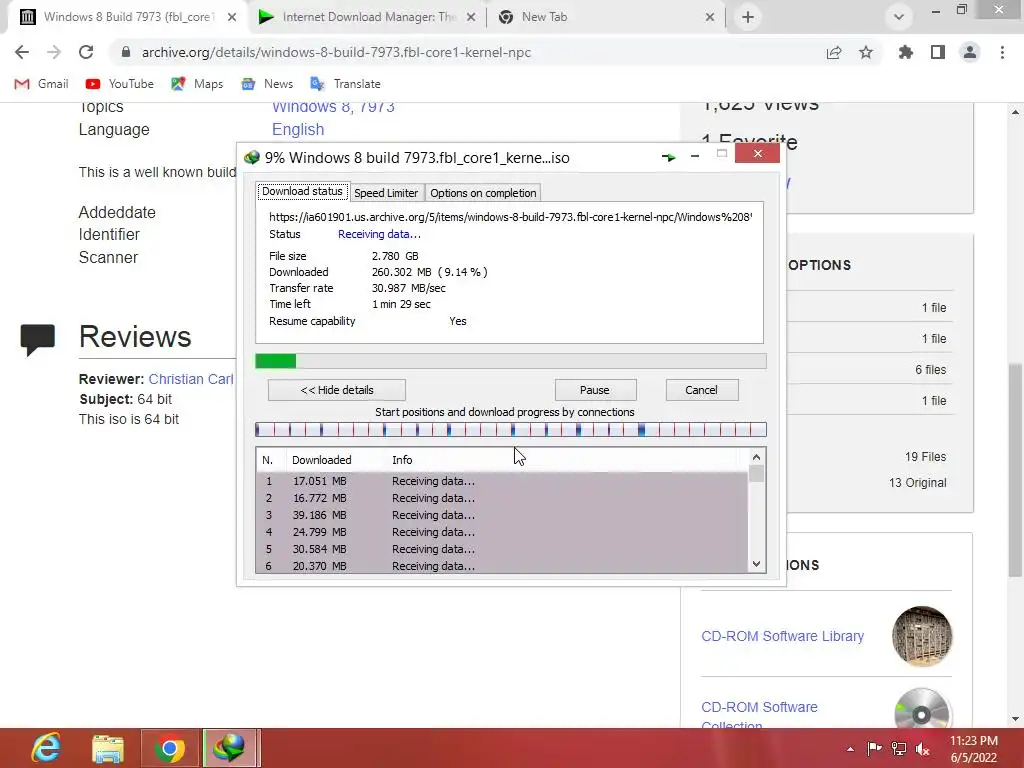1024x768 pixels.
Task: Close the Windows 8 Build 7973 tab
Action: (232, 18)
